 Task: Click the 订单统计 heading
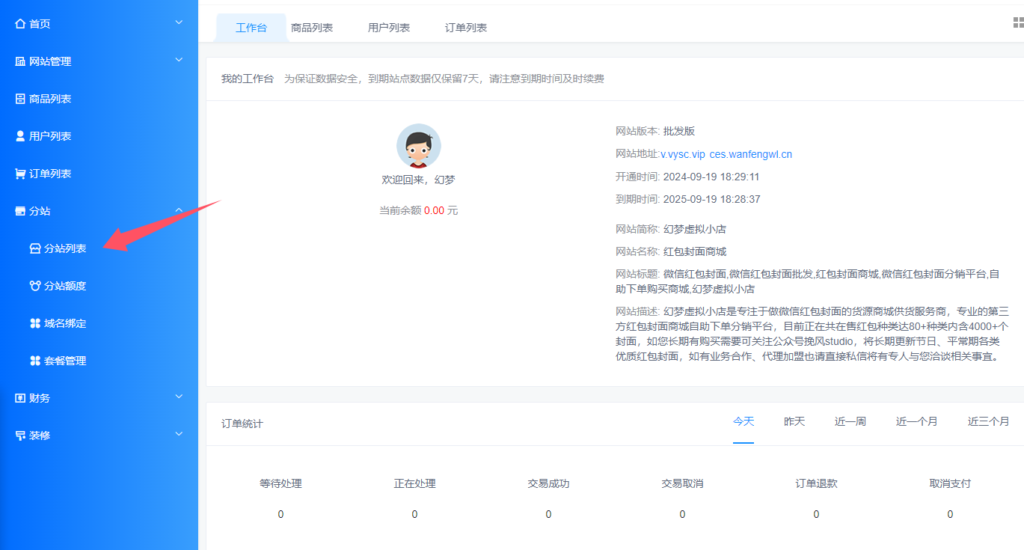(242, 424)
